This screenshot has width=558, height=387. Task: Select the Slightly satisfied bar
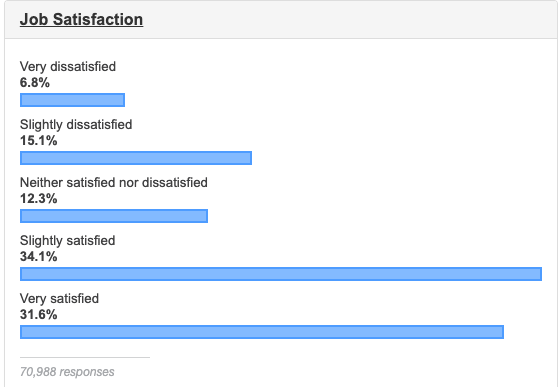click(x=281, y=274)
